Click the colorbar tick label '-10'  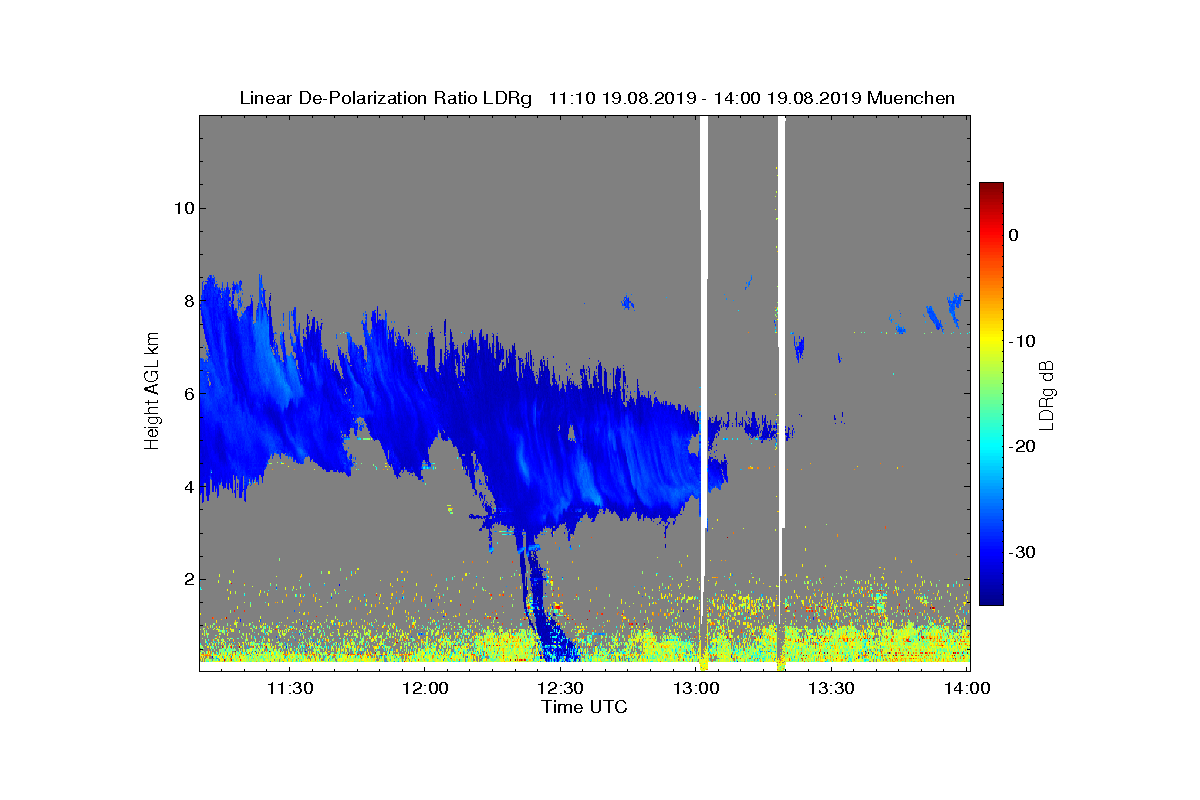[x=1022, y=341]
